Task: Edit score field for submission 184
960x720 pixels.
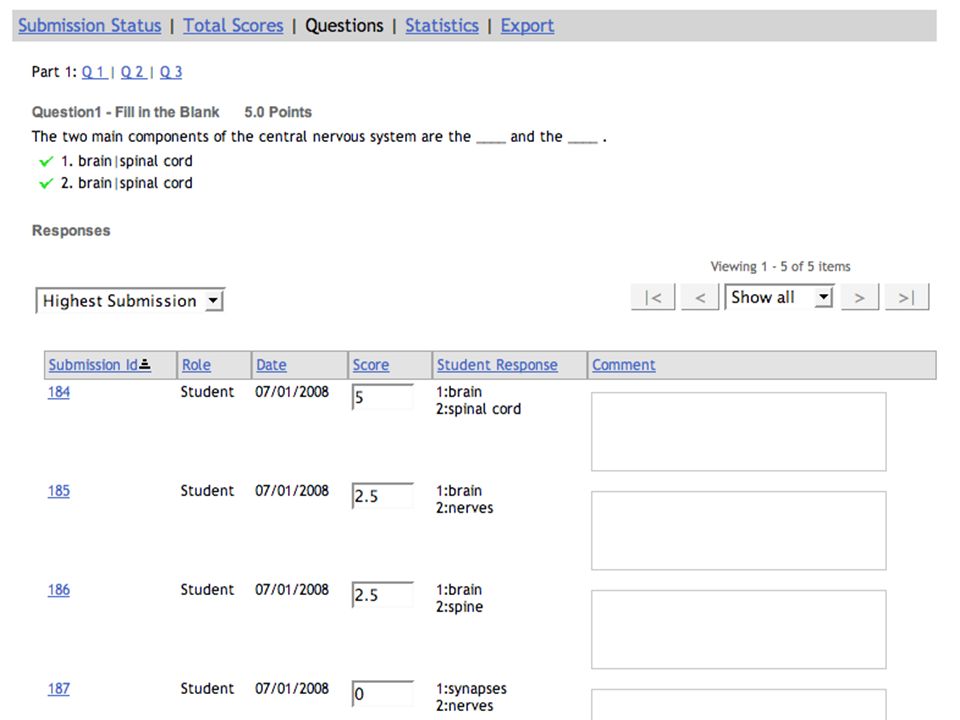Action: coord(383,397)
